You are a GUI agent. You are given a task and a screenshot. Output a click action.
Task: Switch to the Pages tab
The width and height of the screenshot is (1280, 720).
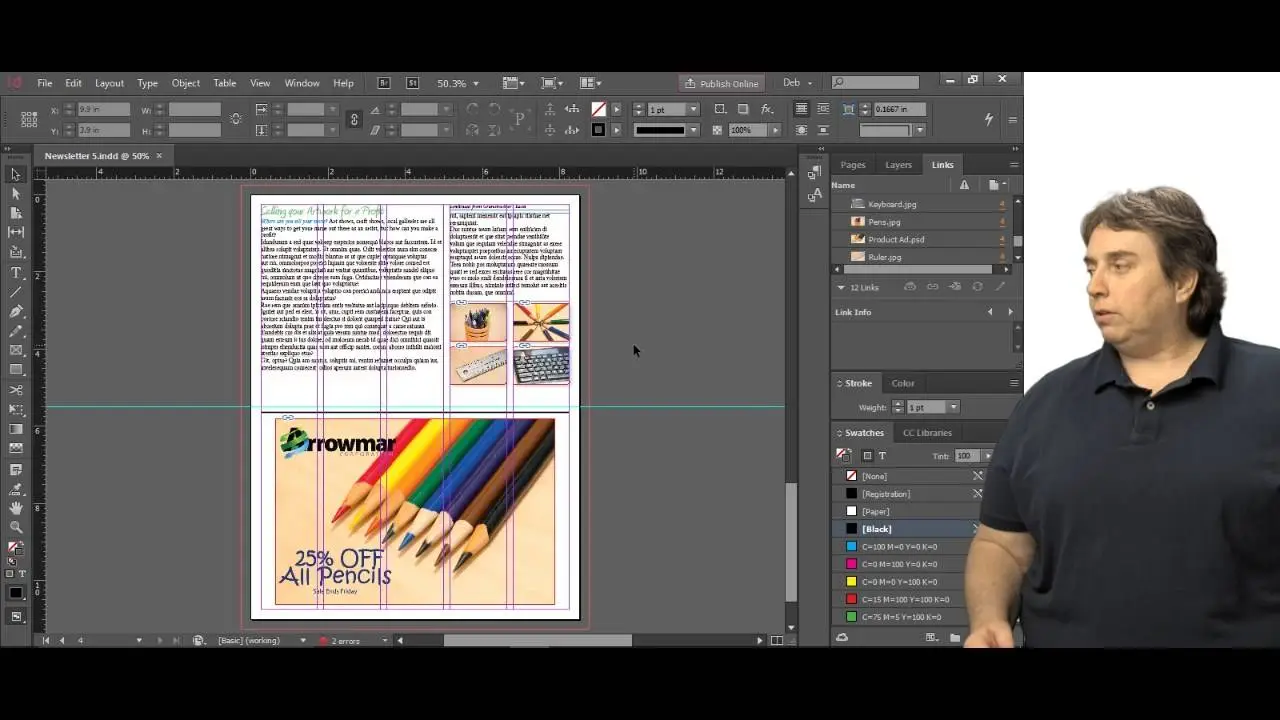[853, 165]
